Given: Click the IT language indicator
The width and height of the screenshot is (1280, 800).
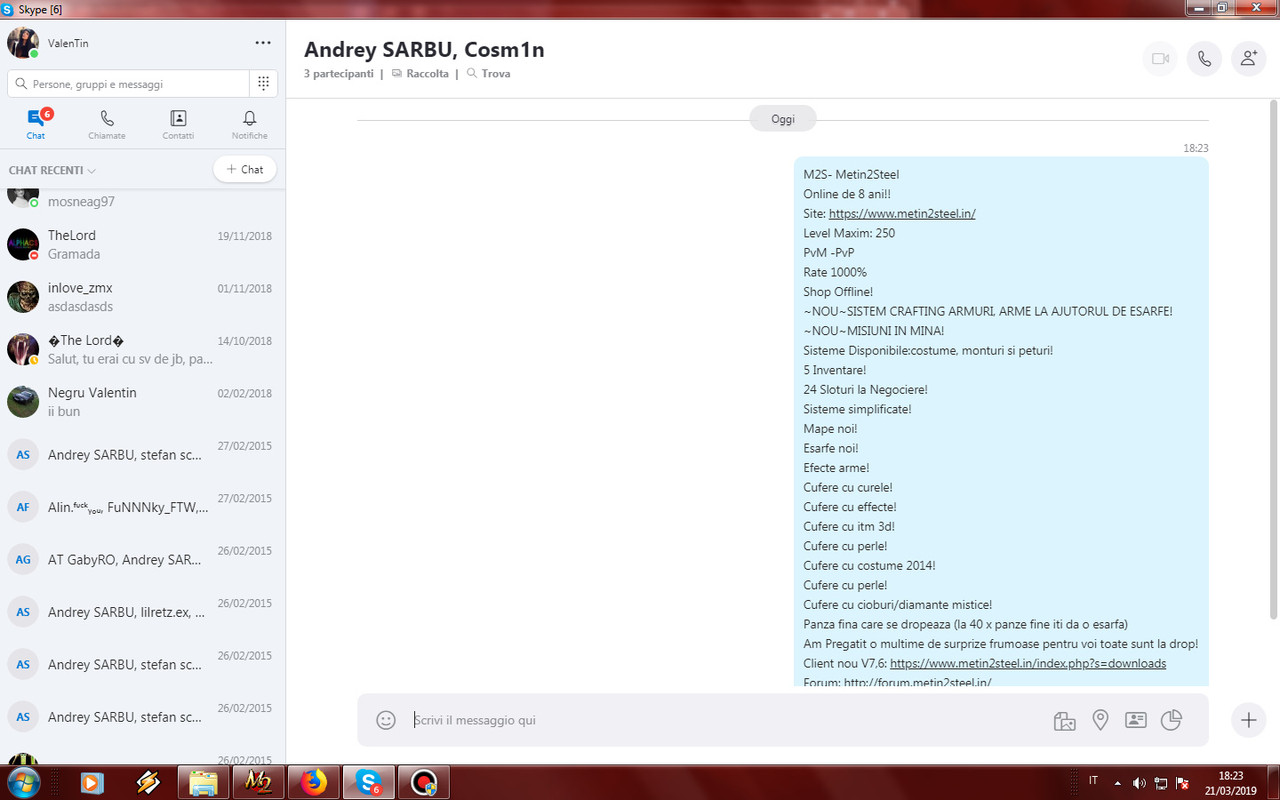Looking at the screenshot, I should point(1093,780).
